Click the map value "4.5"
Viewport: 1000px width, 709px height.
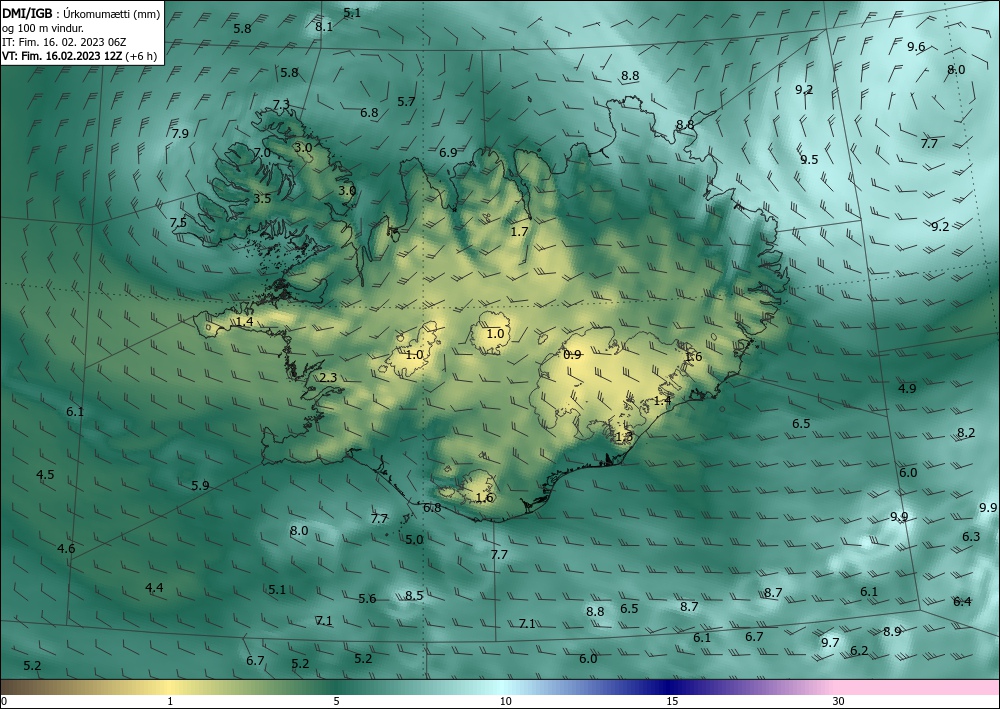pyautogui.click(x=45, y=475)
